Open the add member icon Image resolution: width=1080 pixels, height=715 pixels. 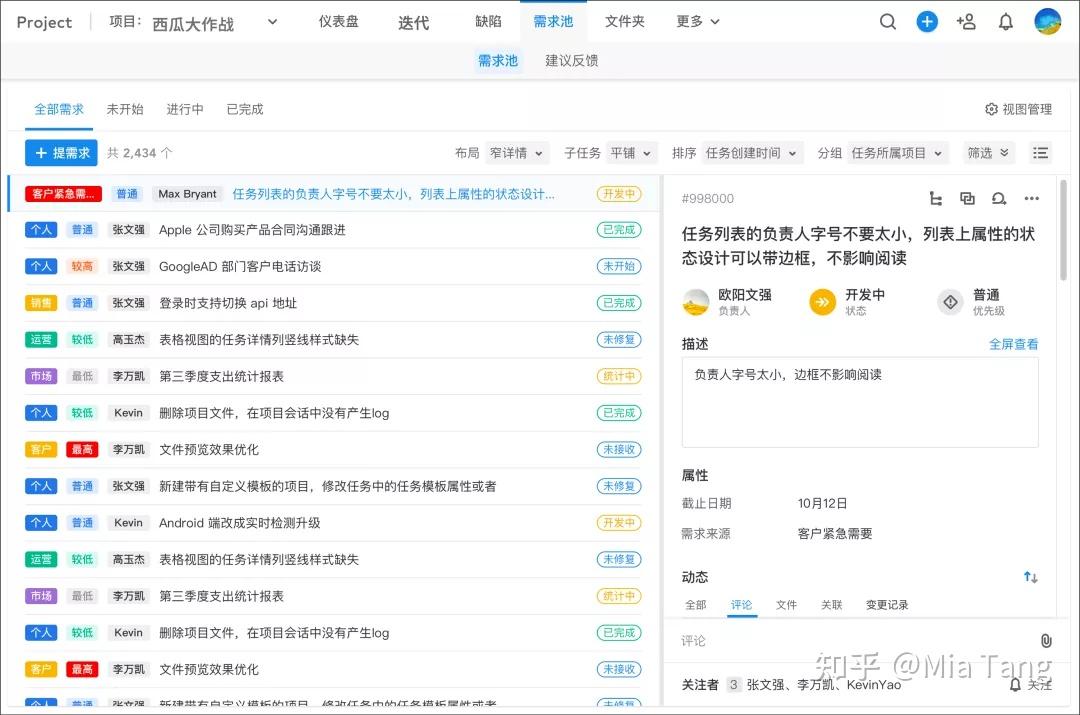point(966,22)
